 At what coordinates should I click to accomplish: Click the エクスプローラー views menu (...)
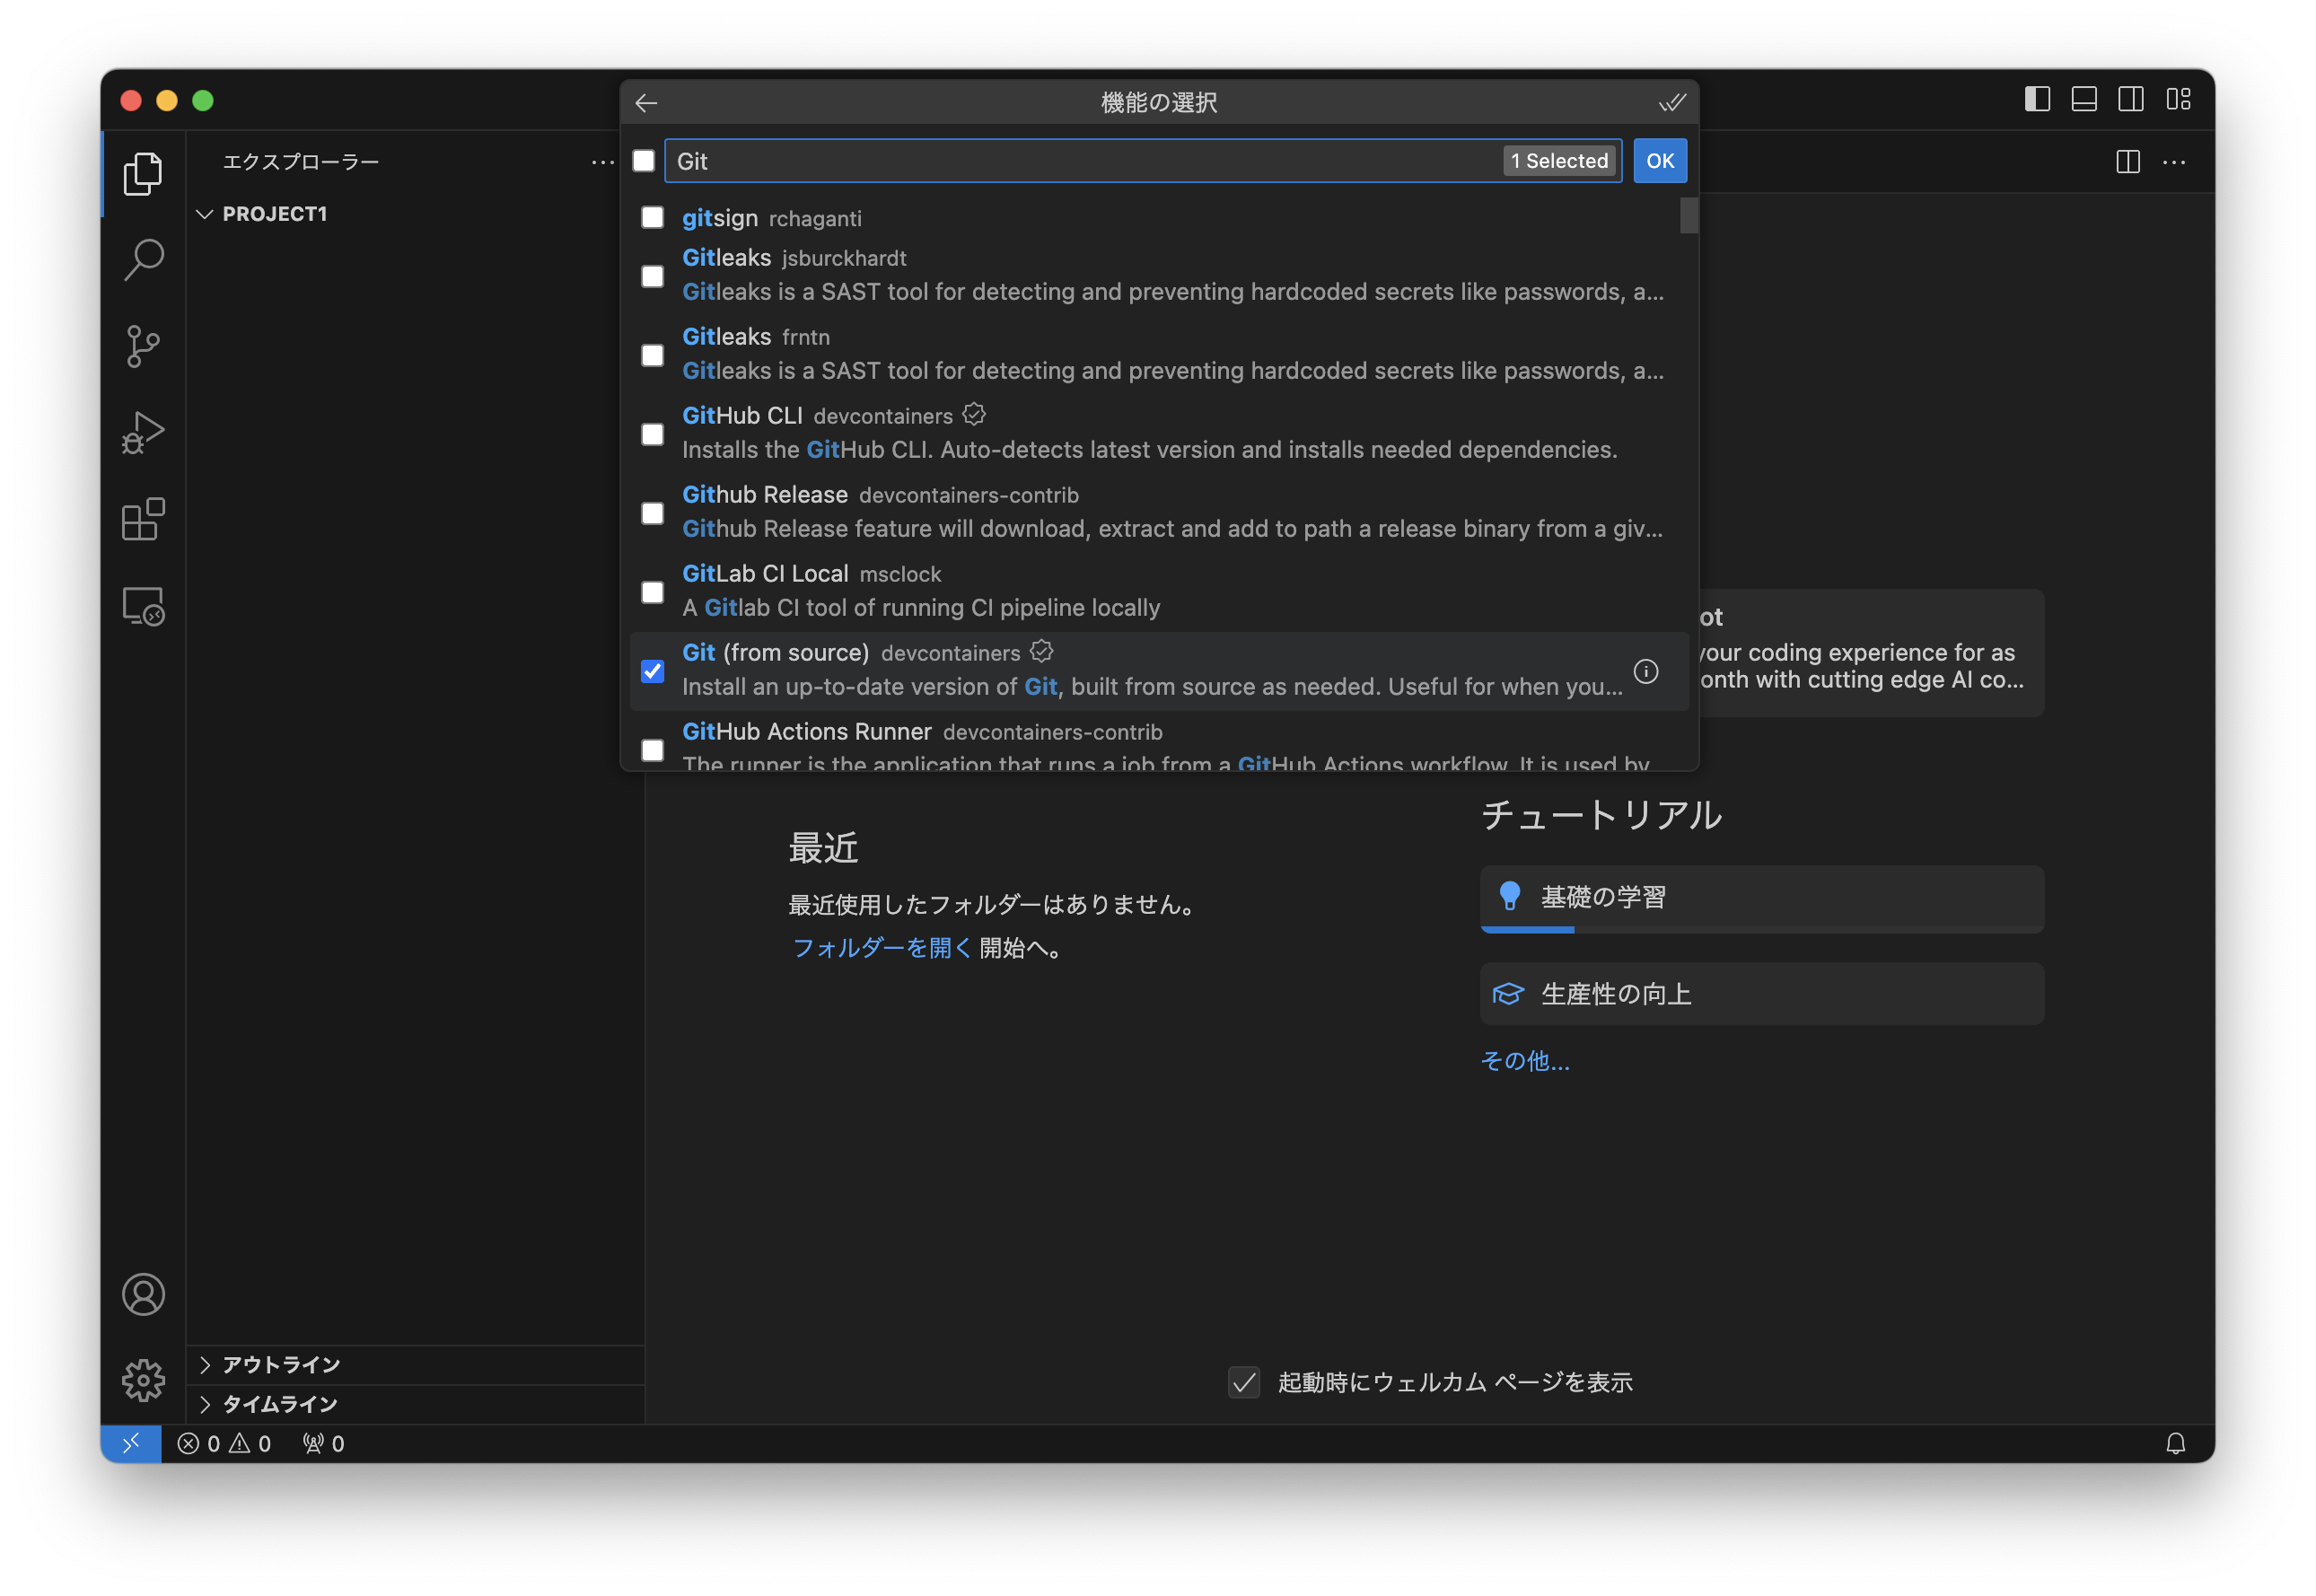pos(602,162)
